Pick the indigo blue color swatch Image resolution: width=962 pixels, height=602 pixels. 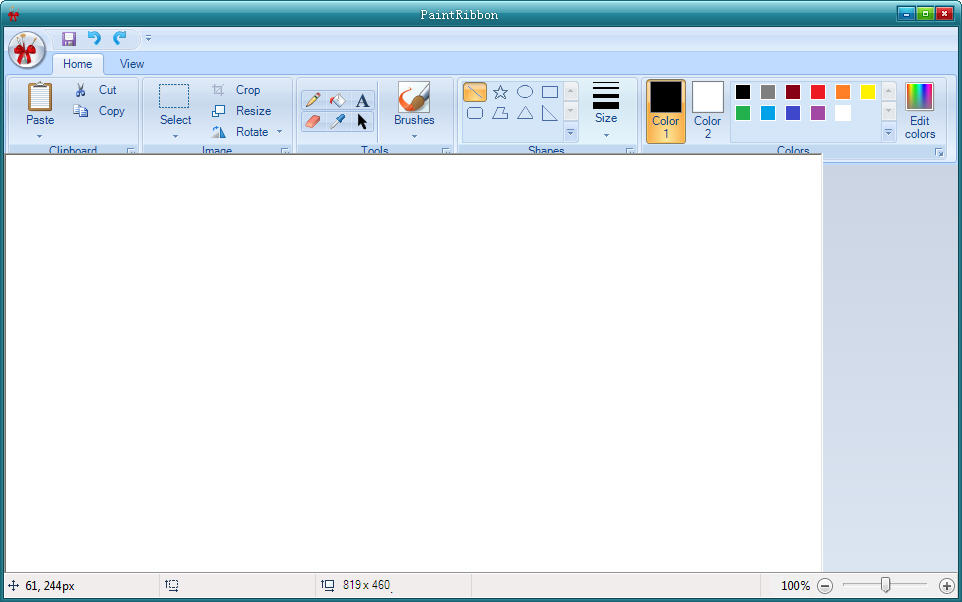(793, 113)
